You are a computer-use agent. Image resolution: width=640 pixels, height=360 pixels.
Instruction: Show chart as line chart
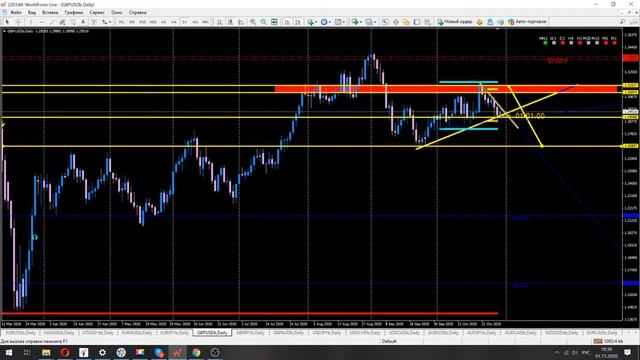coord(241,22)
